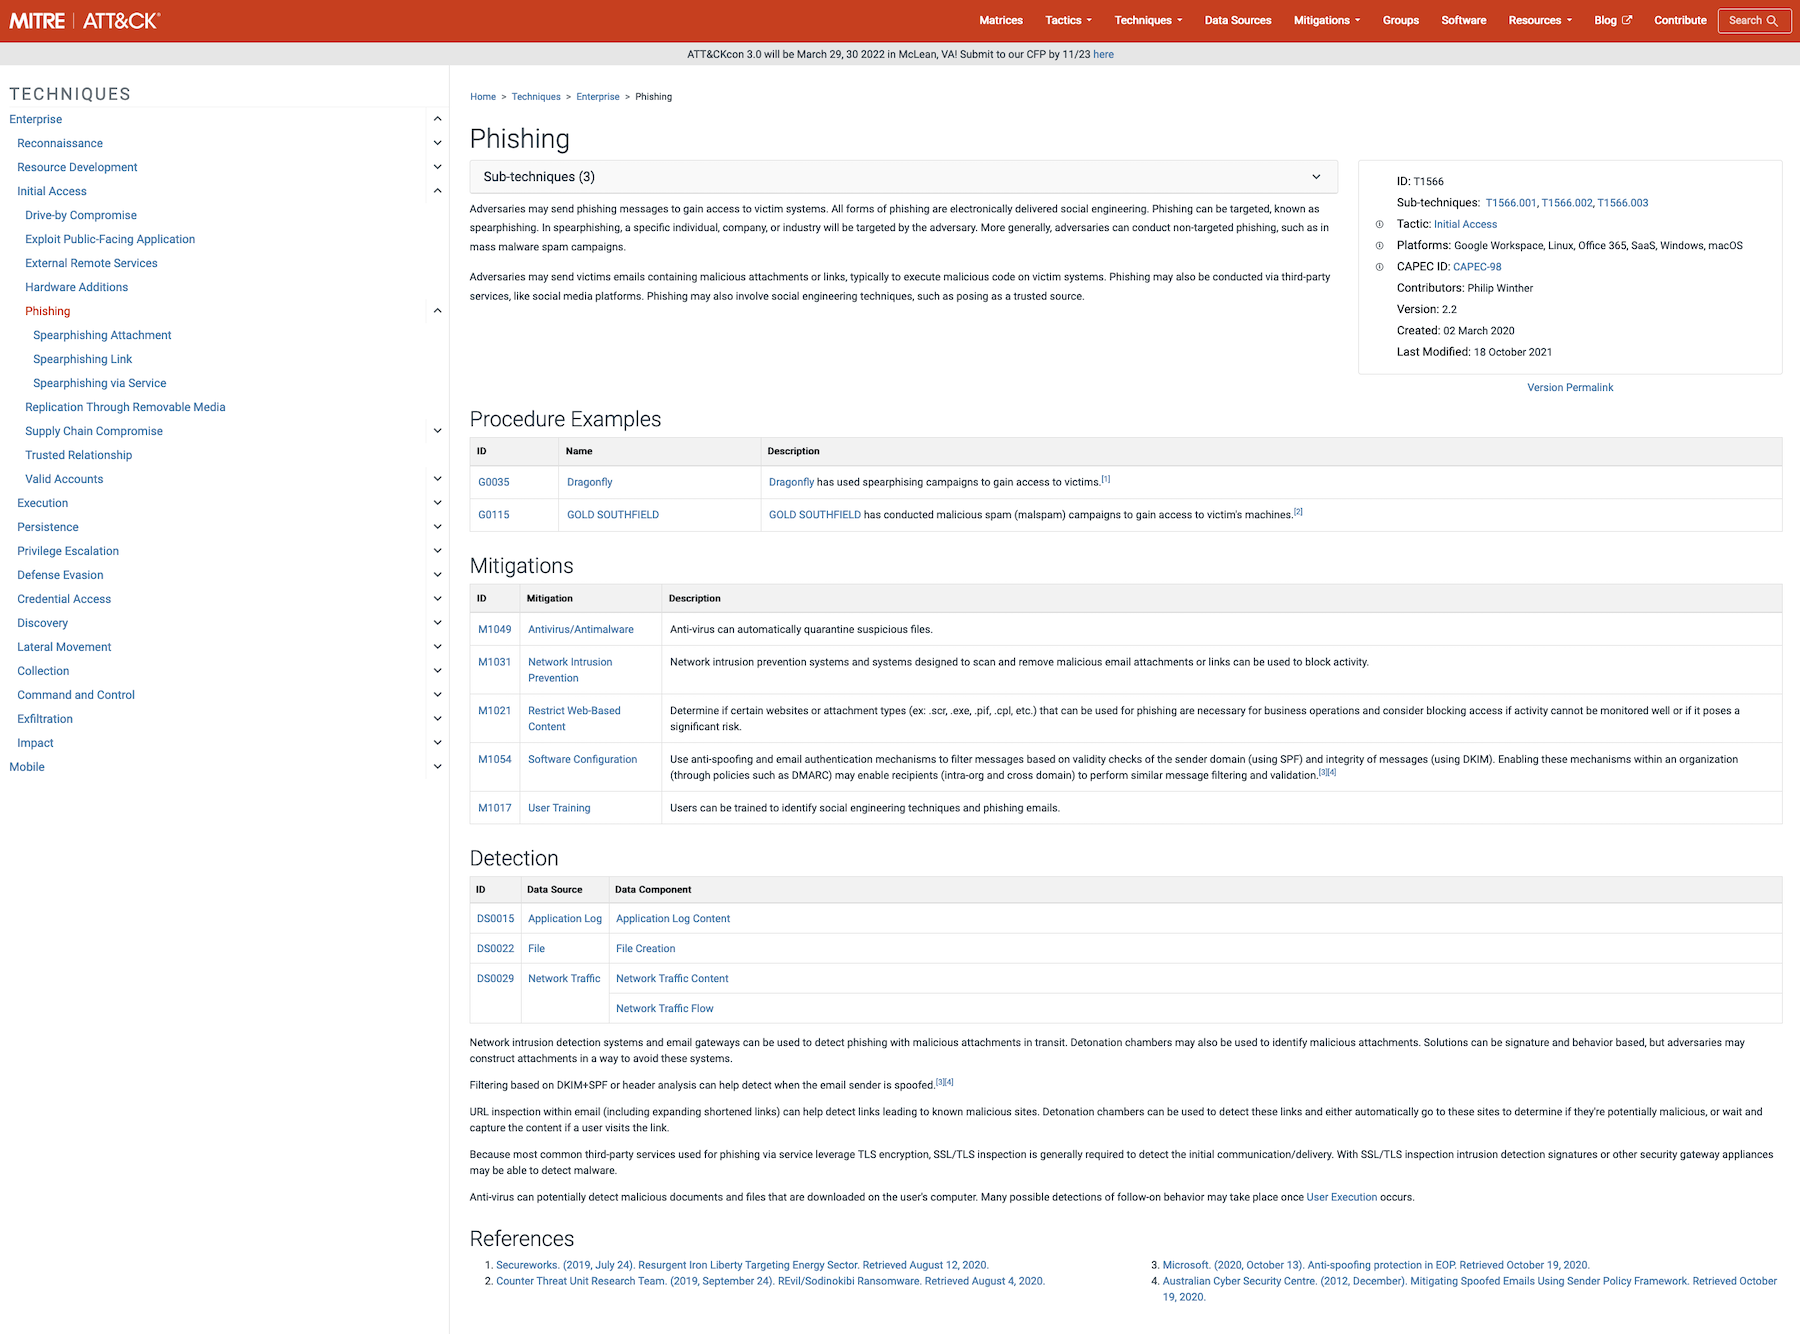Open group ID G0035 link
1800x1334 pixels.
click(x=493, y=482)
